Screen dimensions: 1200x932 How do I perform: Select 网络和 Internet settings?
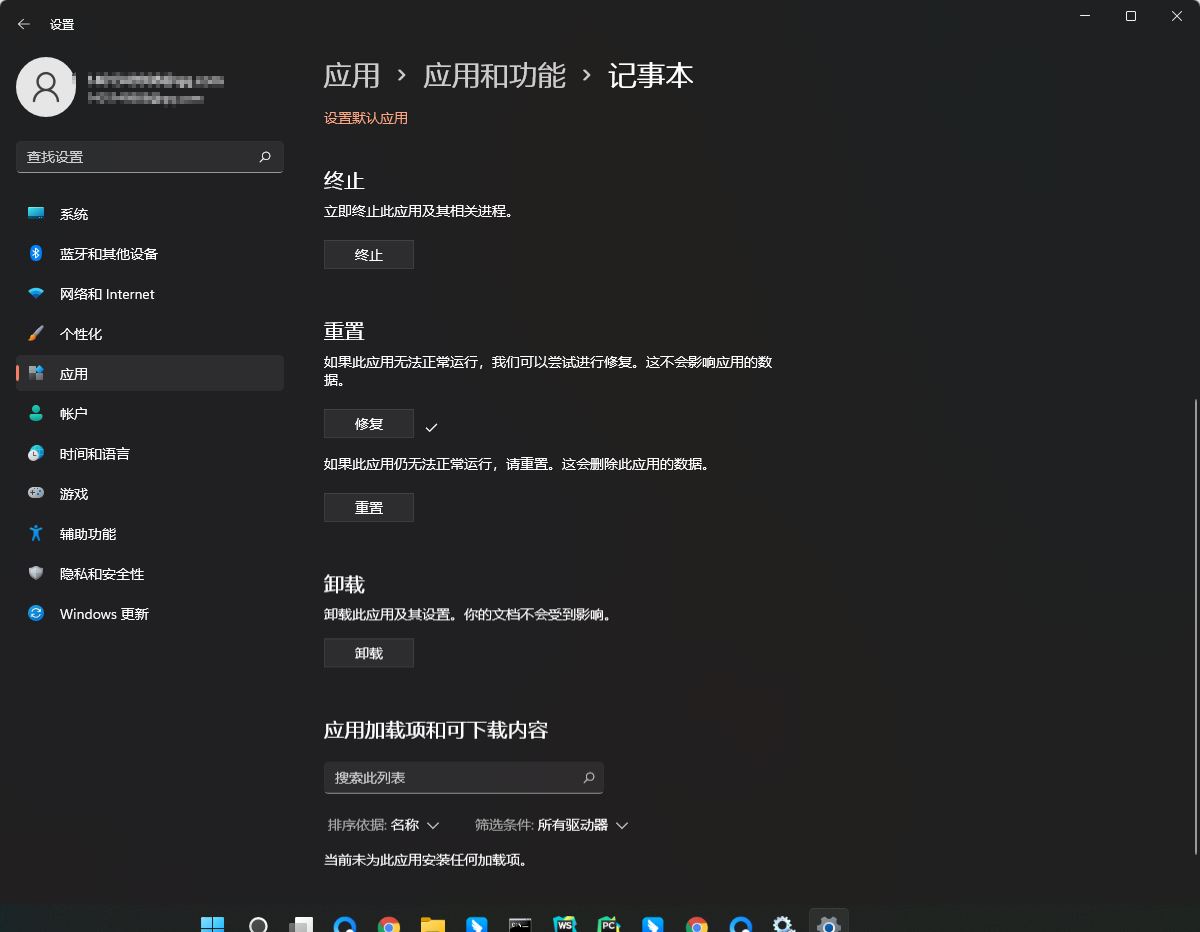tap(105, 293)
